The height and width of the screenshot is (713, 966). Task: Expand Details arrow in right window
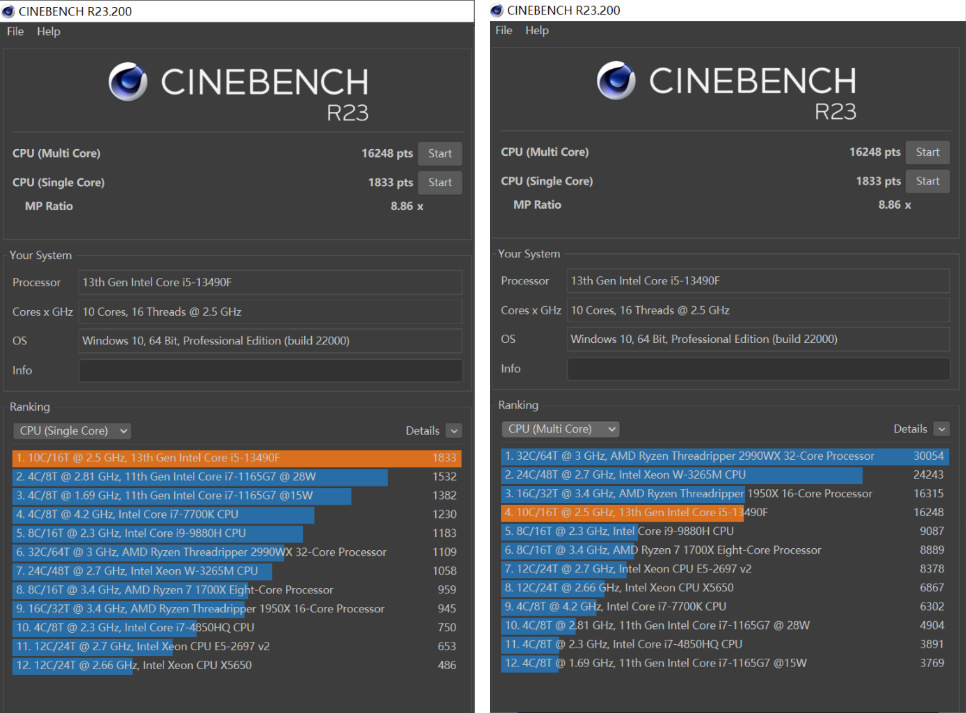pos(941,429)
